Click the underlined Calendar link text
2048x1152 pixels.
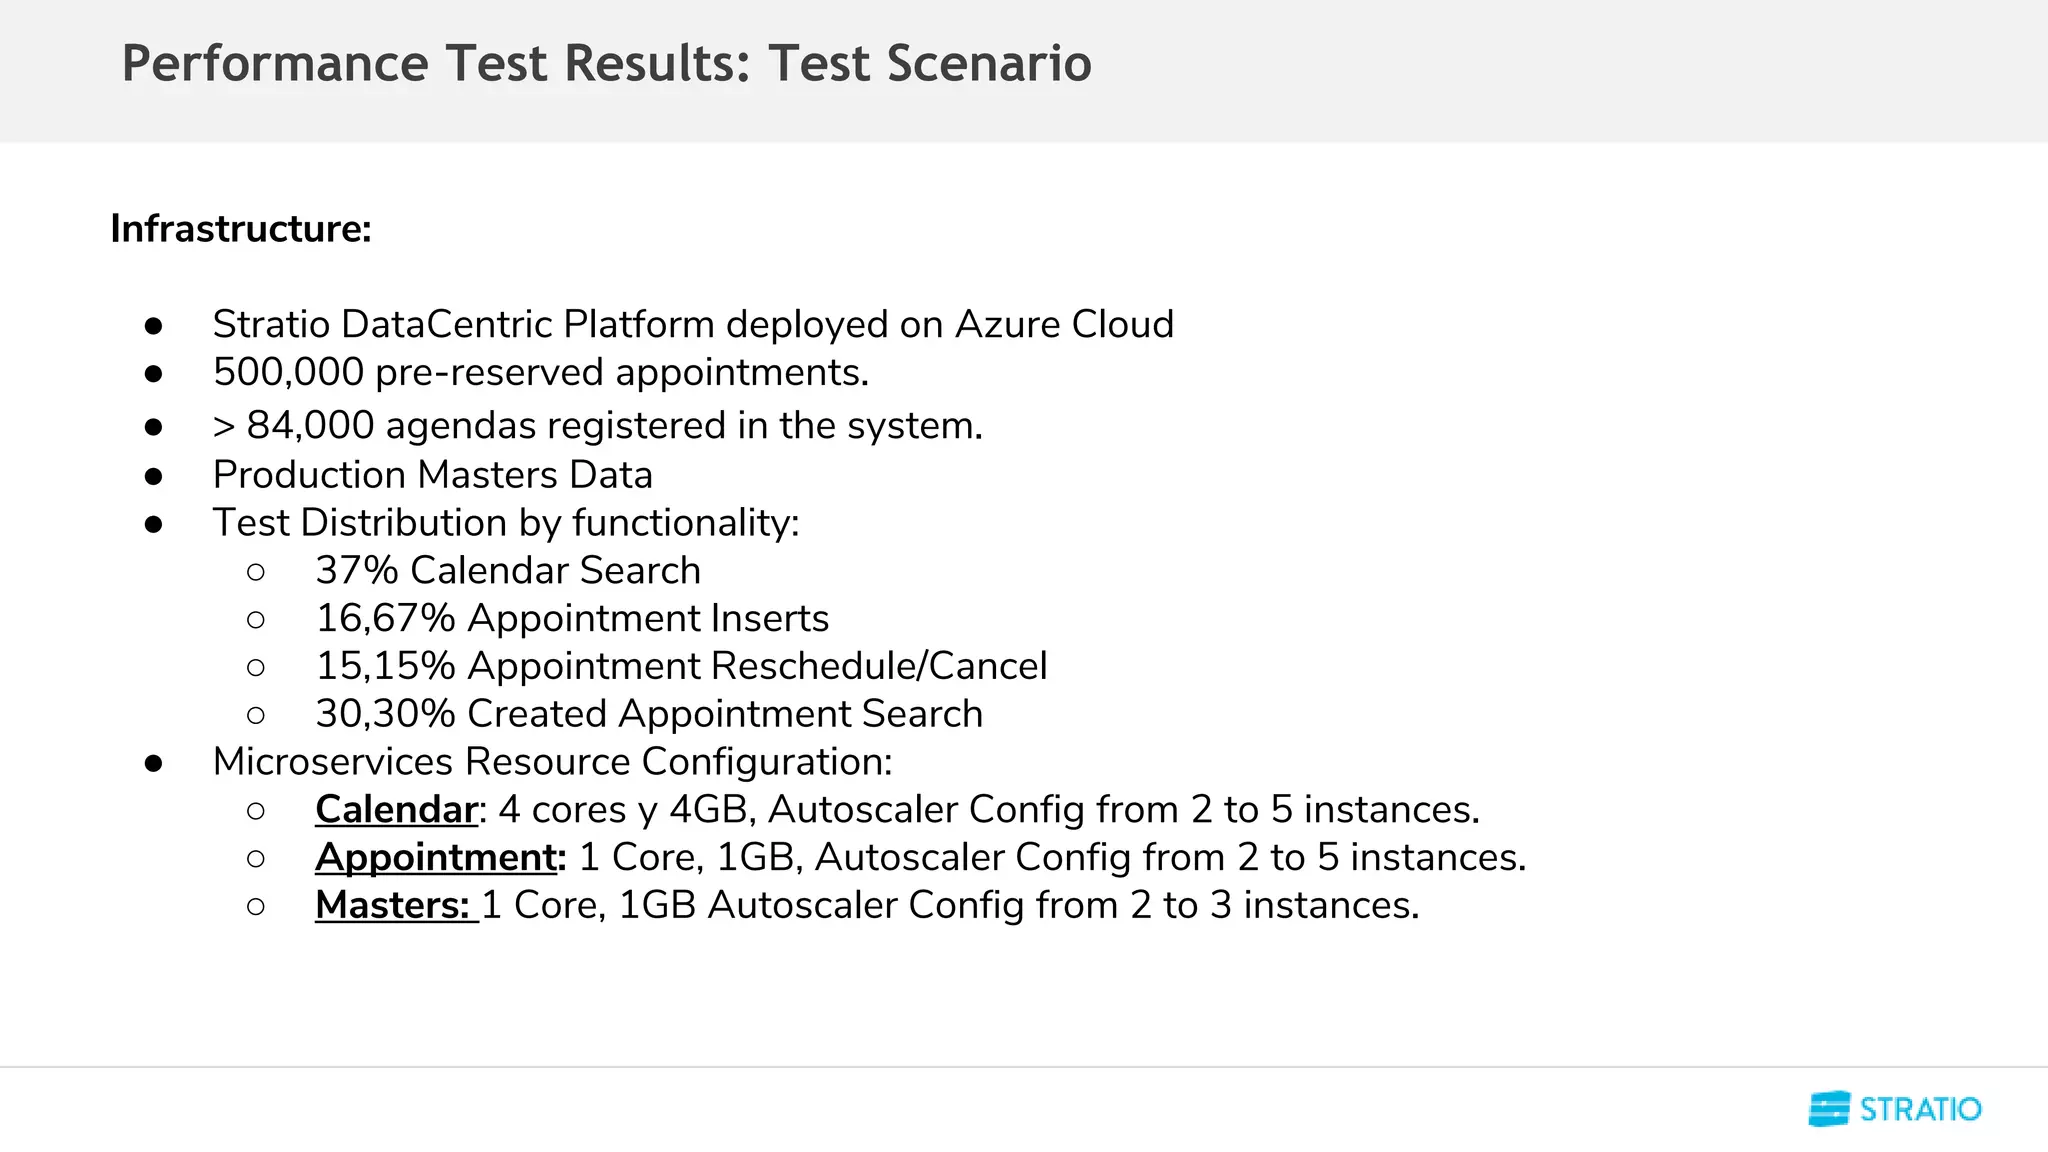pos(396,810)
